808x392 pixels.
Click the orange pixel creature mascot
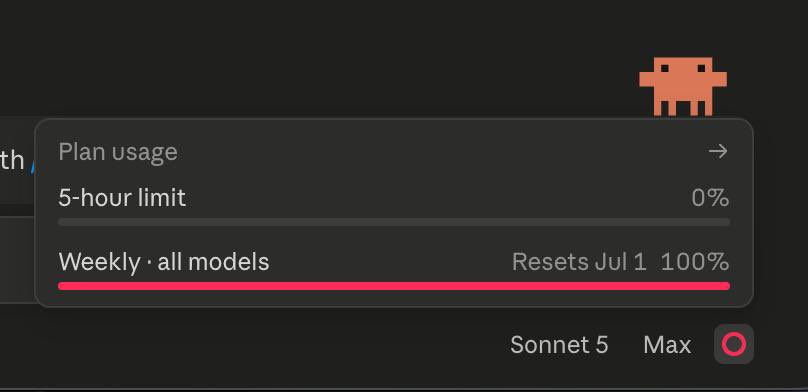pyautogui.click(x=683, y=87)
